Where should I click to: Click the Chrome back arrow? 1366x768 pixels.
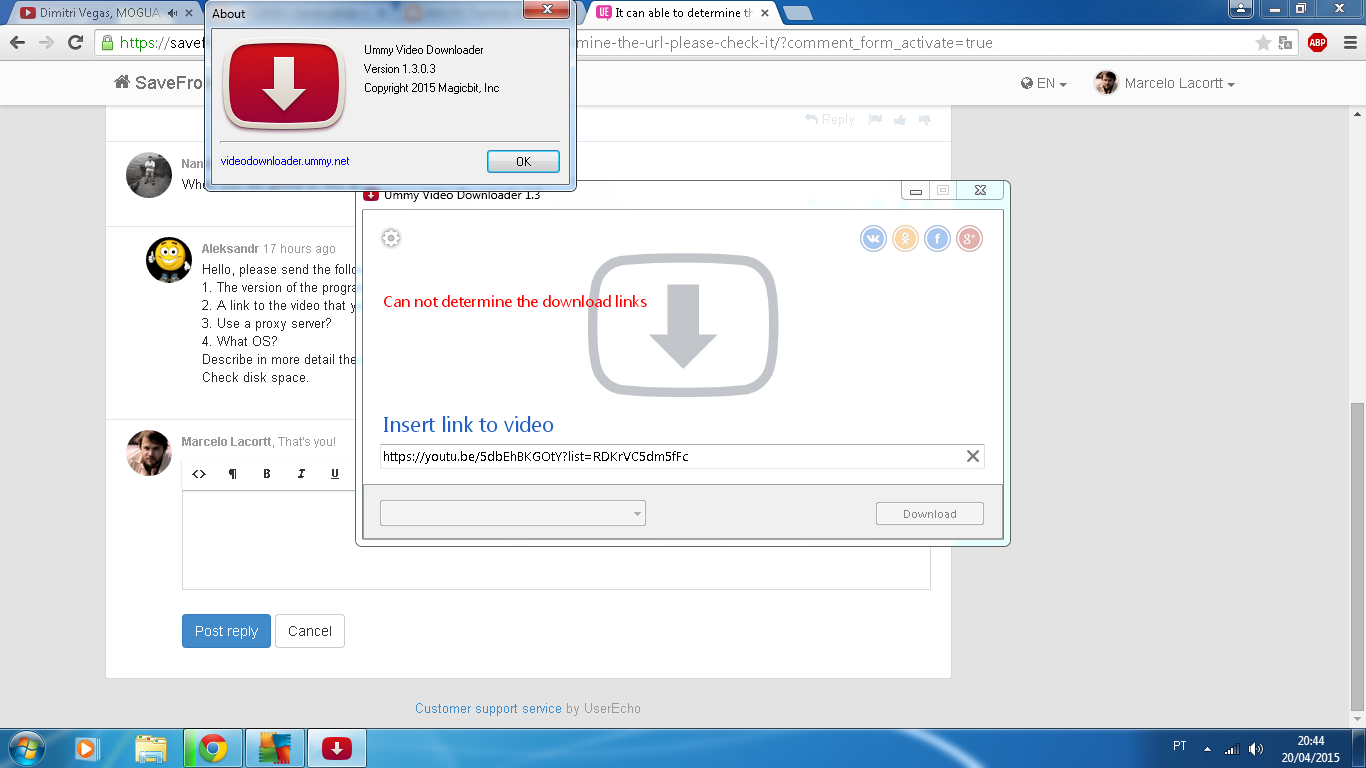pos(17,42)
